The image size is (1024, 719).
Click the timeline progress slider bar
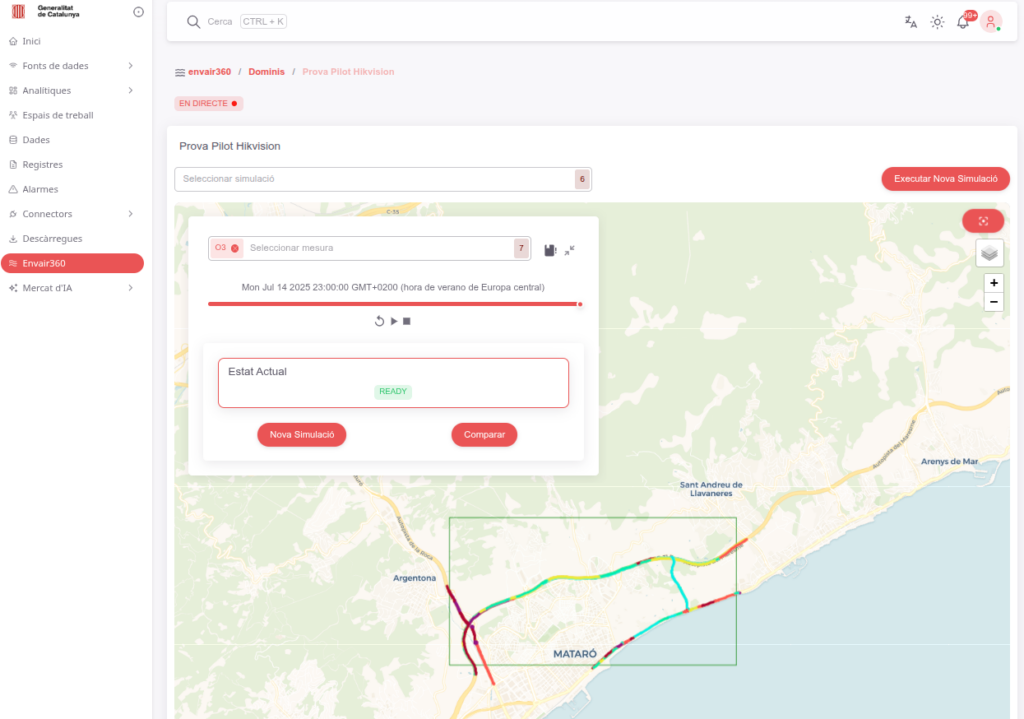(x=393, y=304)
